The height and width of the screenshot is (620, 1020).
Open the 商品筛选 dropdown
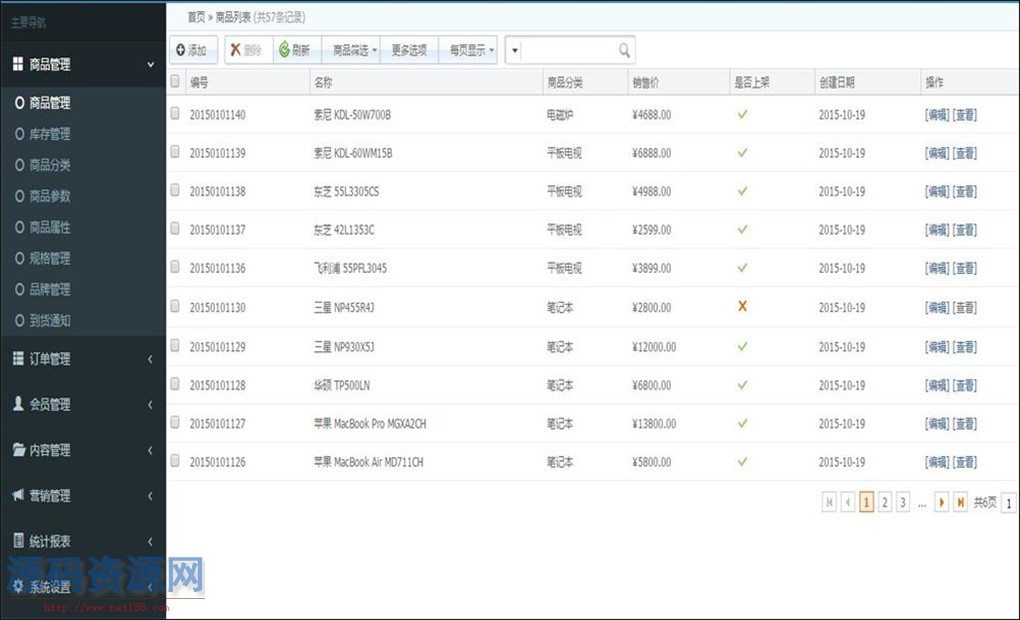354,50
